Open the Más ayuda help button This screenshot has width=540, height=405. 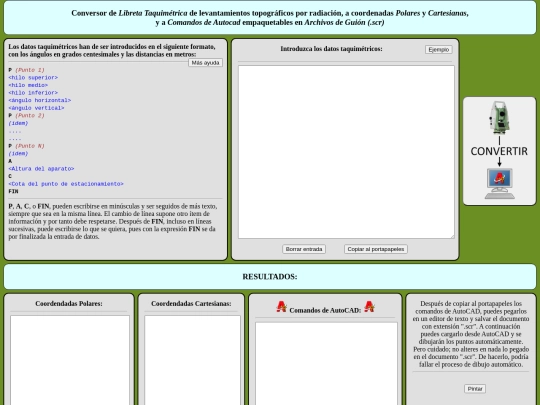tap(205, 63)
